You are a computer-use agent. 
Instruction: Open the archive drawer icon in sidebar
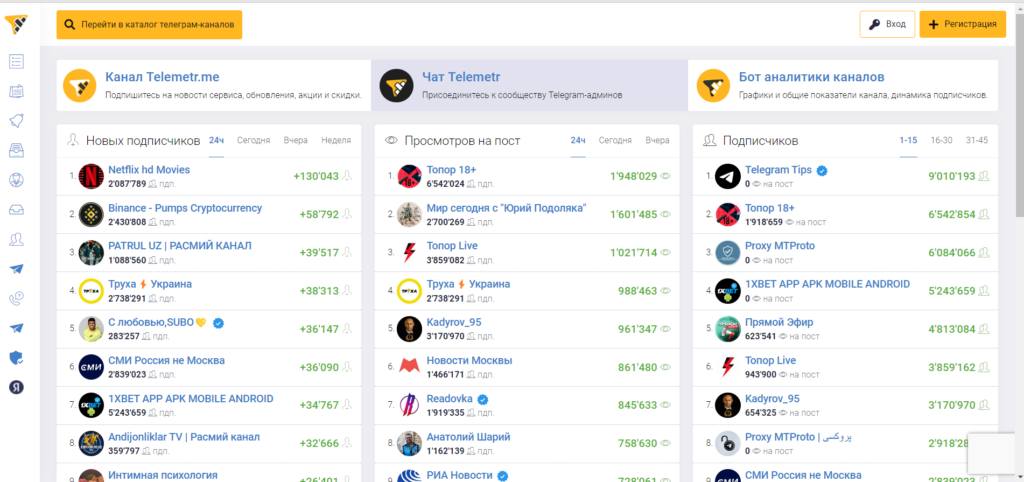(16, 151)
